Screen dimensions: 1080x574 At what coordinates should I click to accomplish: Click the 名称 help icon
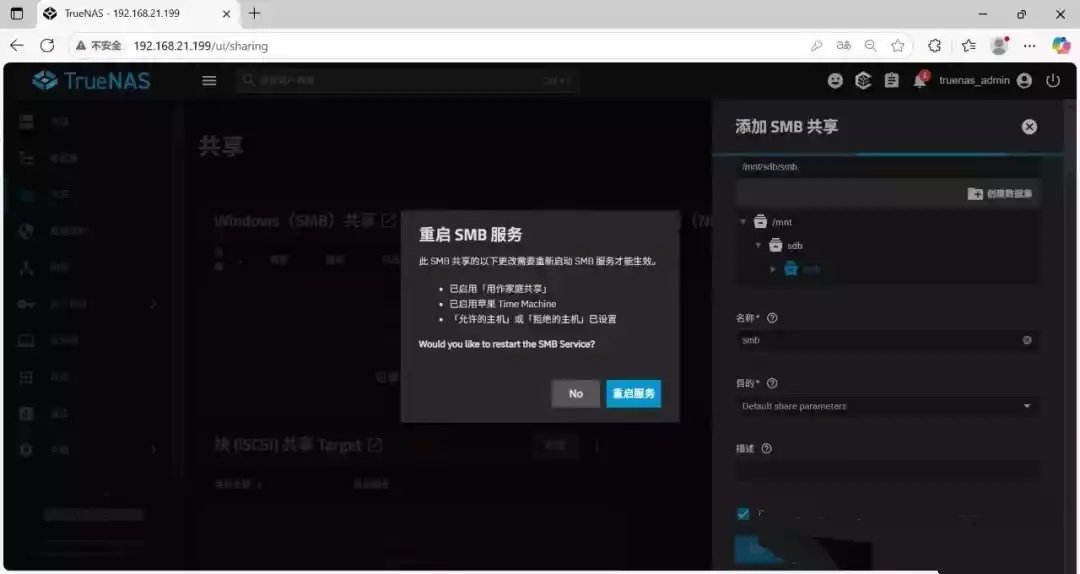click(x=772, y=318)
